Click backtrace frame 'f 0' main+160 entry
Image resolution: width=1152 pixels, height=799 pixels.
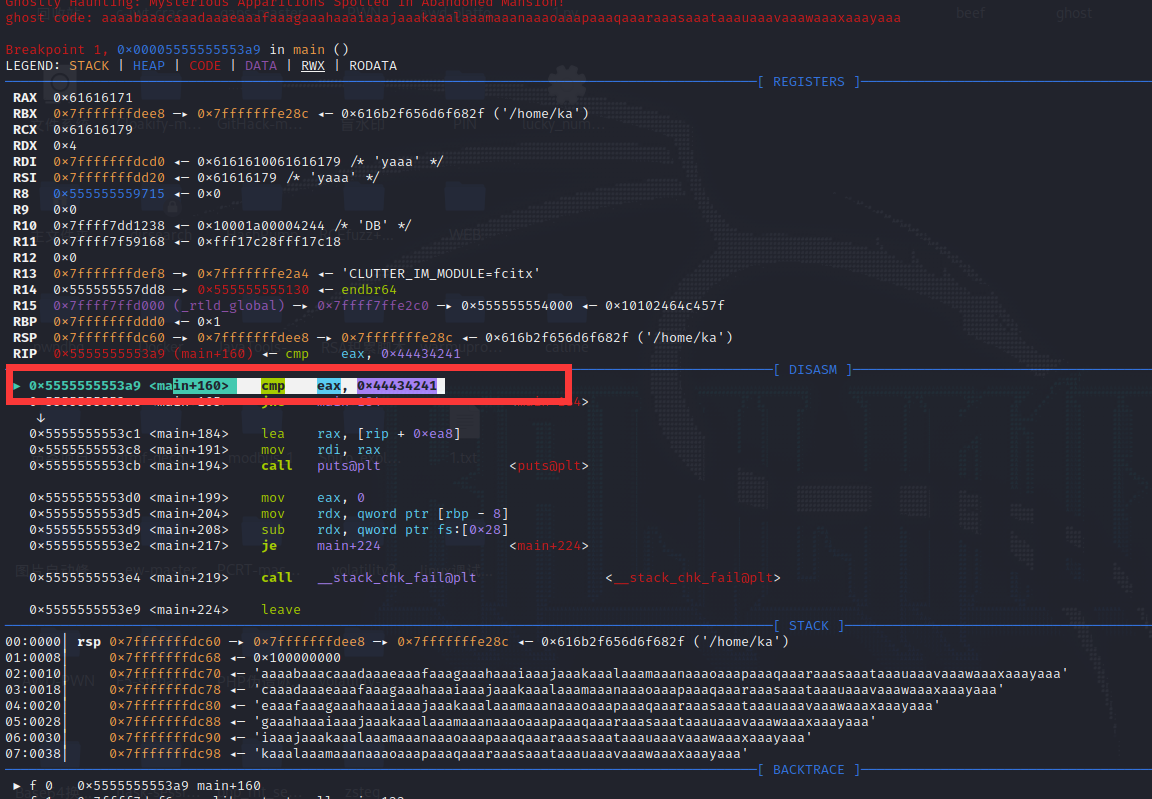(137, 786)
